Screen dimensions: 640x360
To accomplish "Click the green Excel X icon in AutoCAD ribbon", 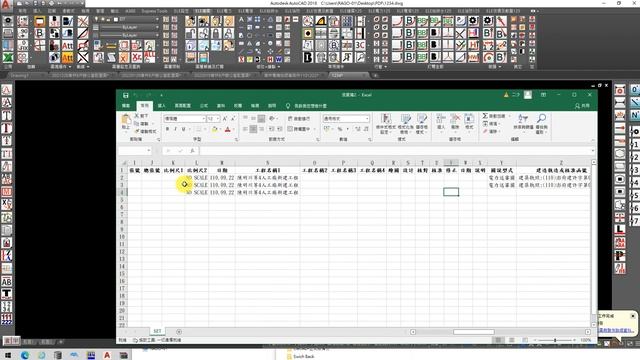I will click(x=8, y=57).
